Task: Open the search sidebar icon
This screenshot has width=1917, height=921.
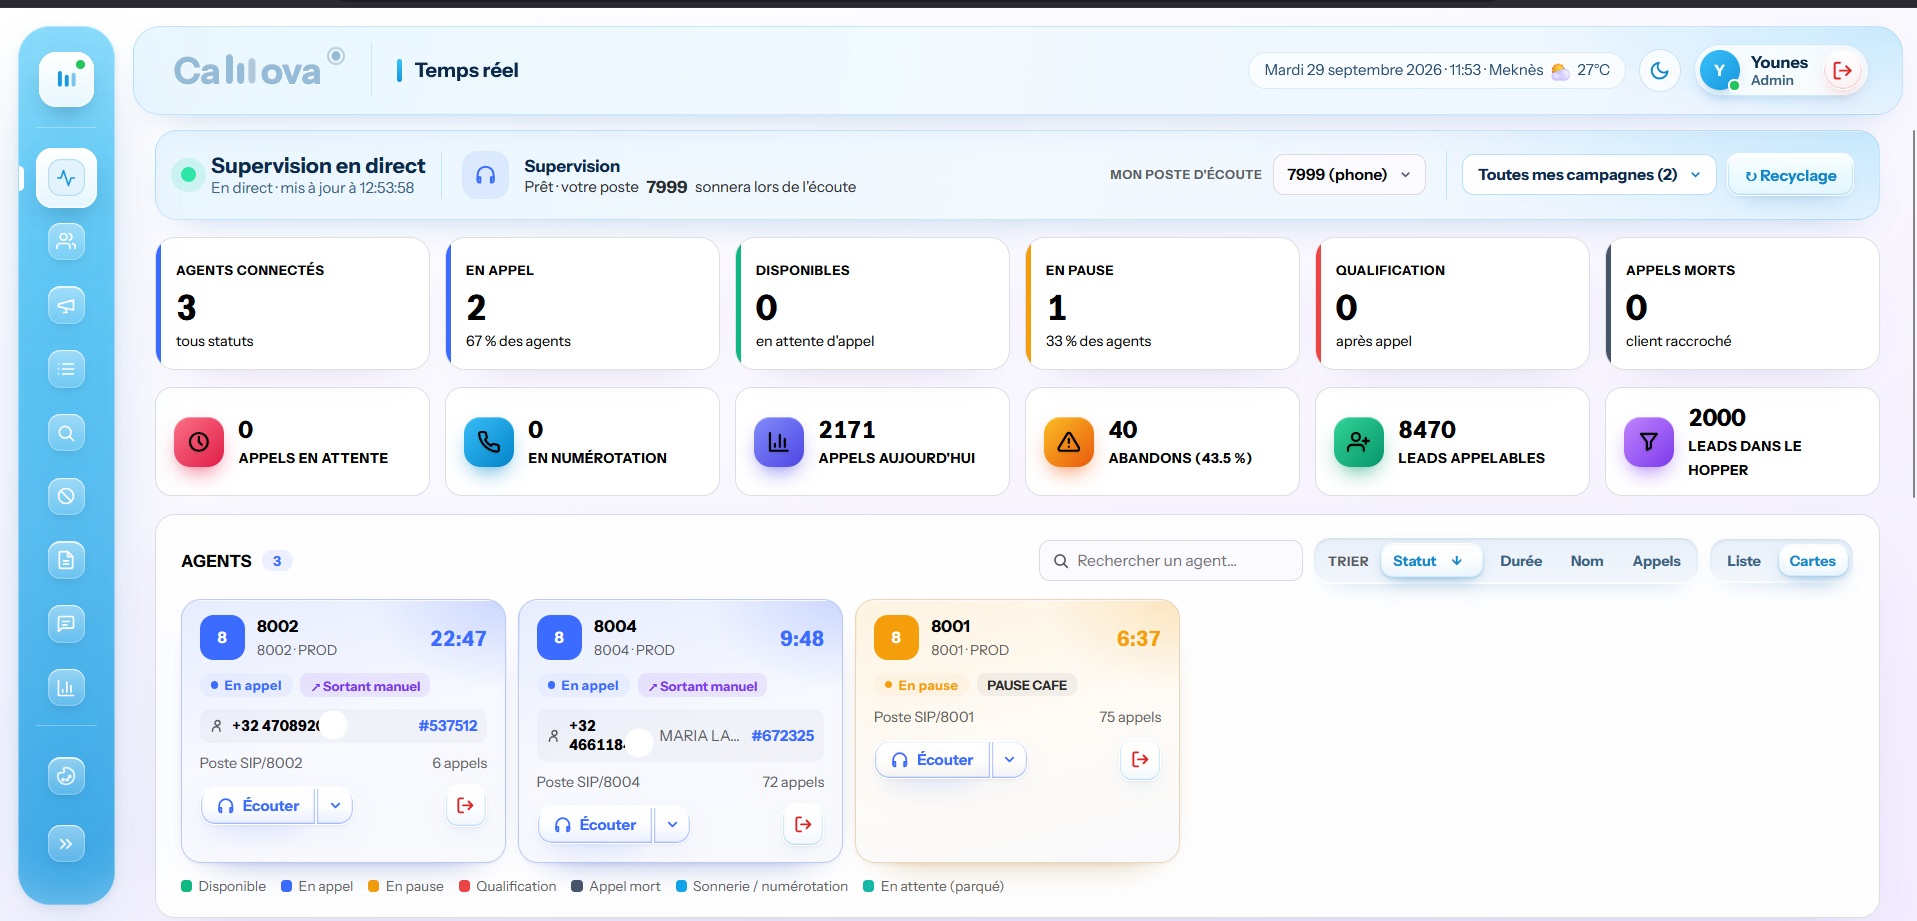Action: 66,433
